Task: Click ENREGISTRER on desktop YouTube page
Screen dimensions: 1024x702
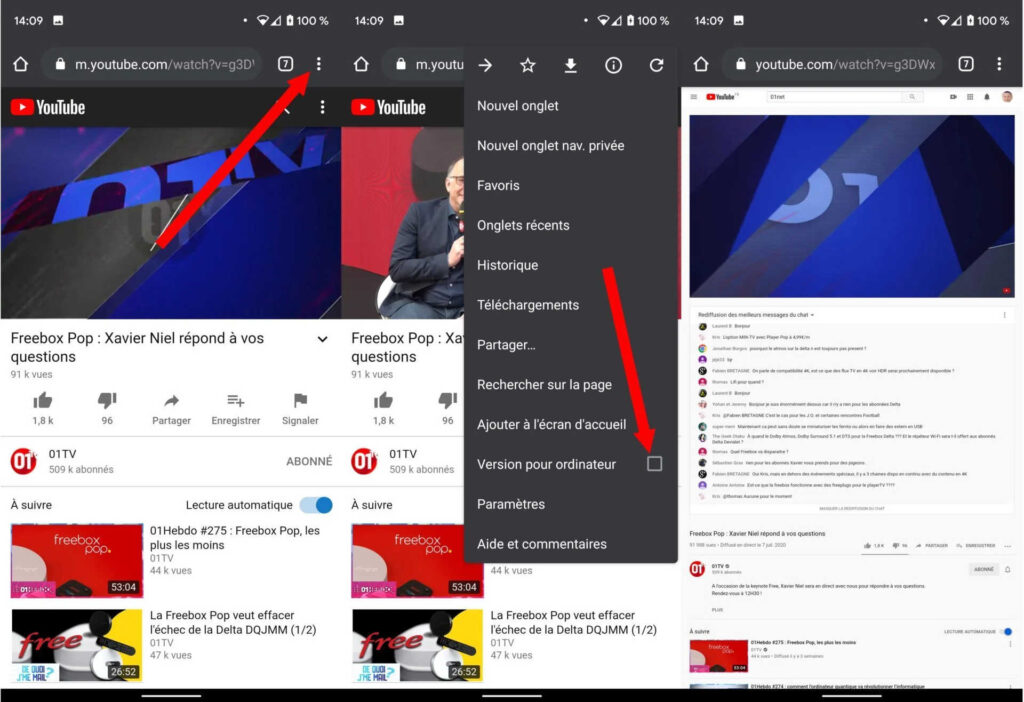Action: coord(976,545)
